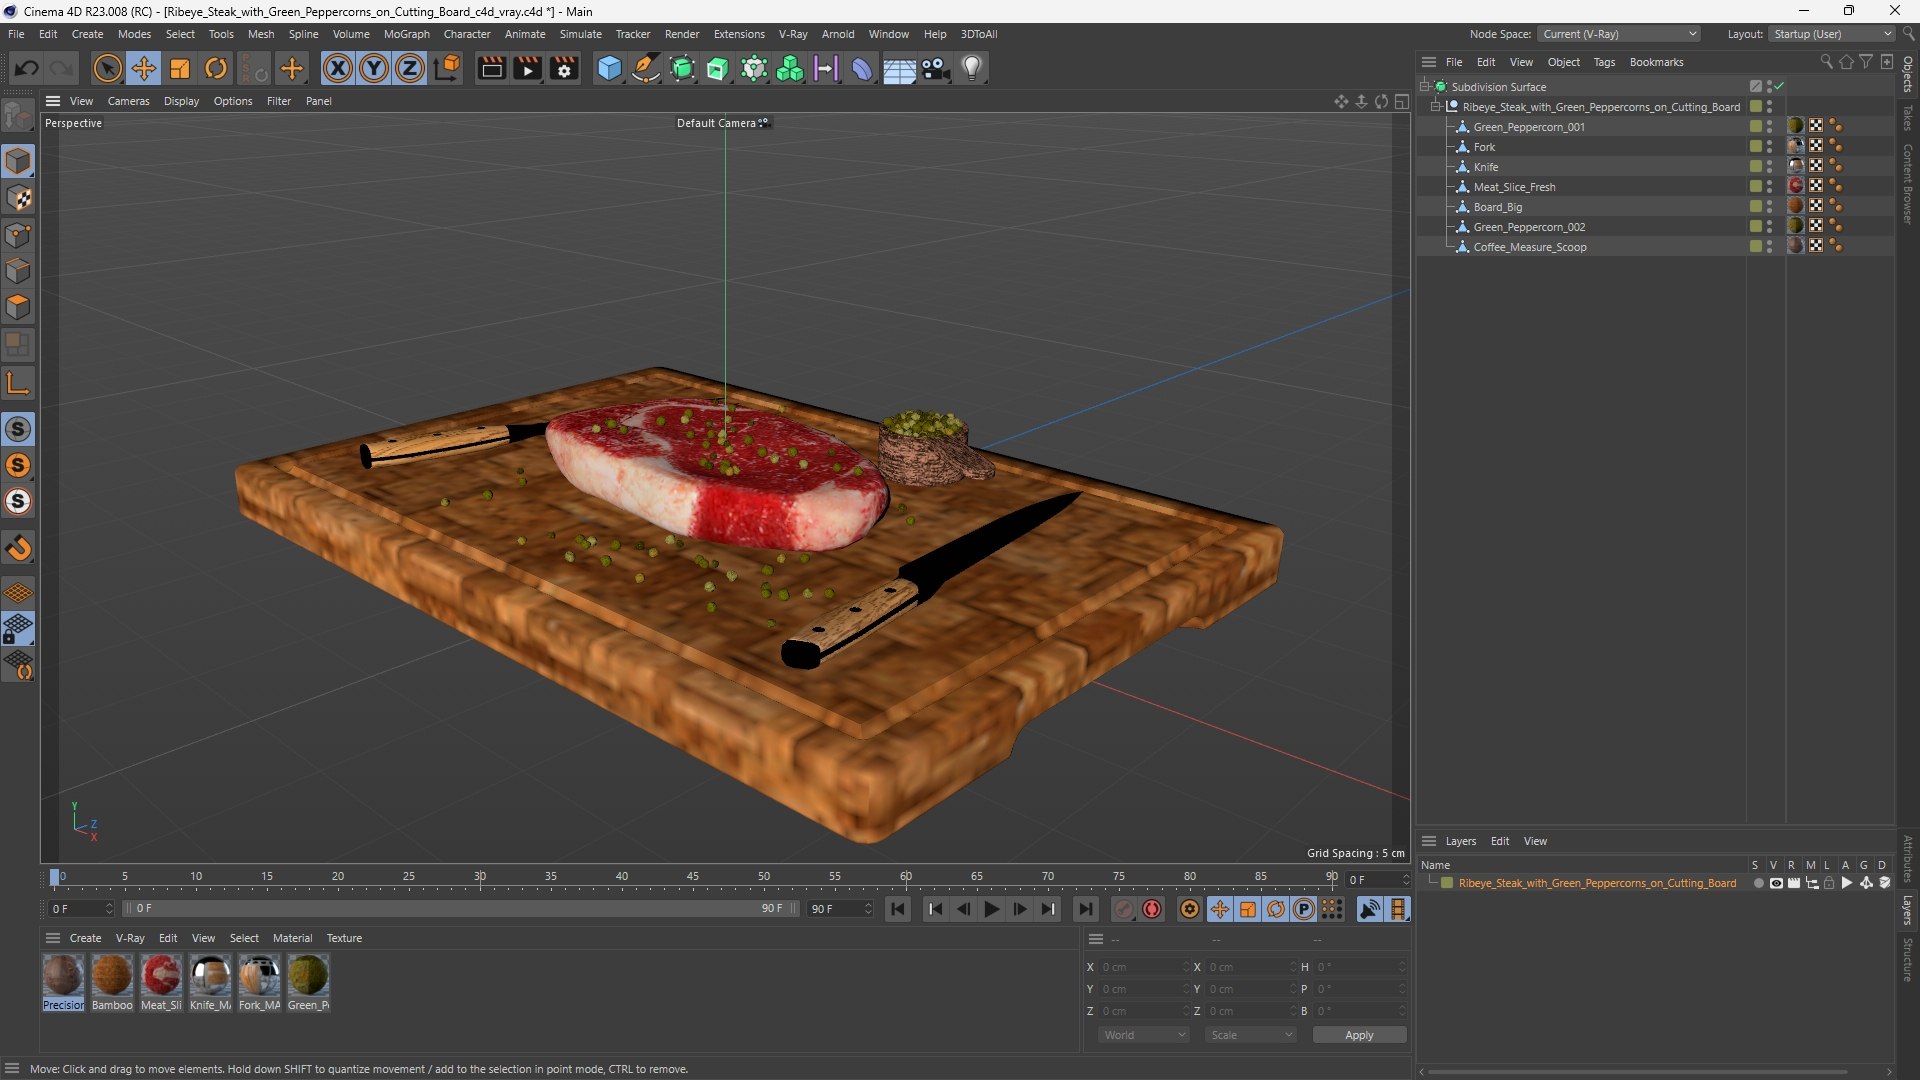Click Render View clapperboard icon
This screenshot has height=1080, width=1920.
pos(491,68)
